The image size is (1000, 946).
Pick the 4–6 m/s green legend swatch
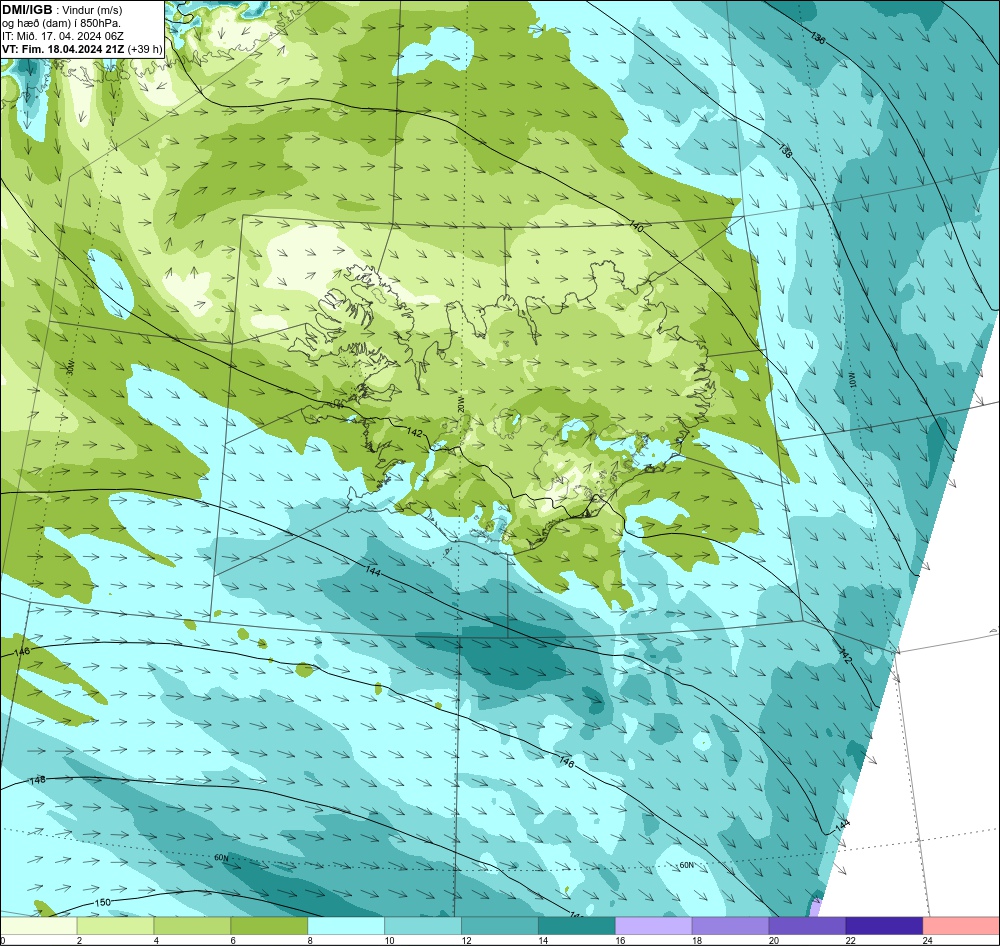click(x=192, y=926)
